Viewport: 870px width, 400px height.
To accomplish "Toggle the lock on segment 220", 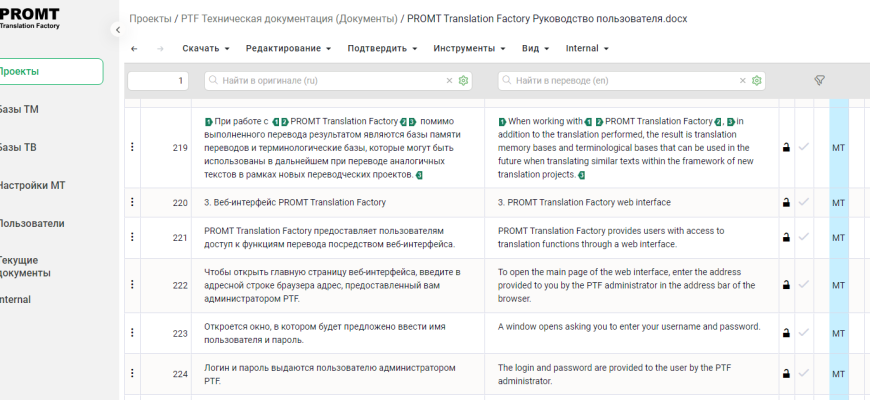I will [786, 202].
